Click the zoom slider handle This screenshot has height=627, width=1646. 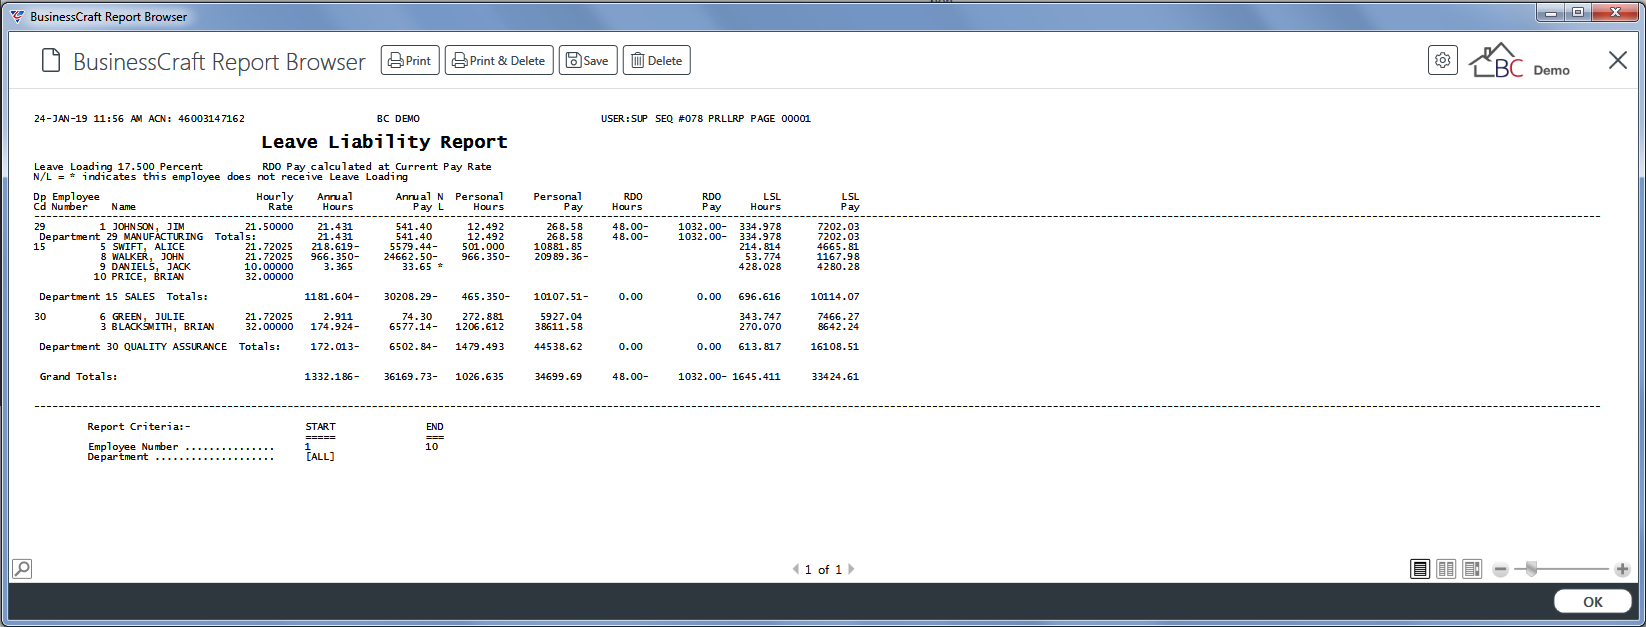1531,569
